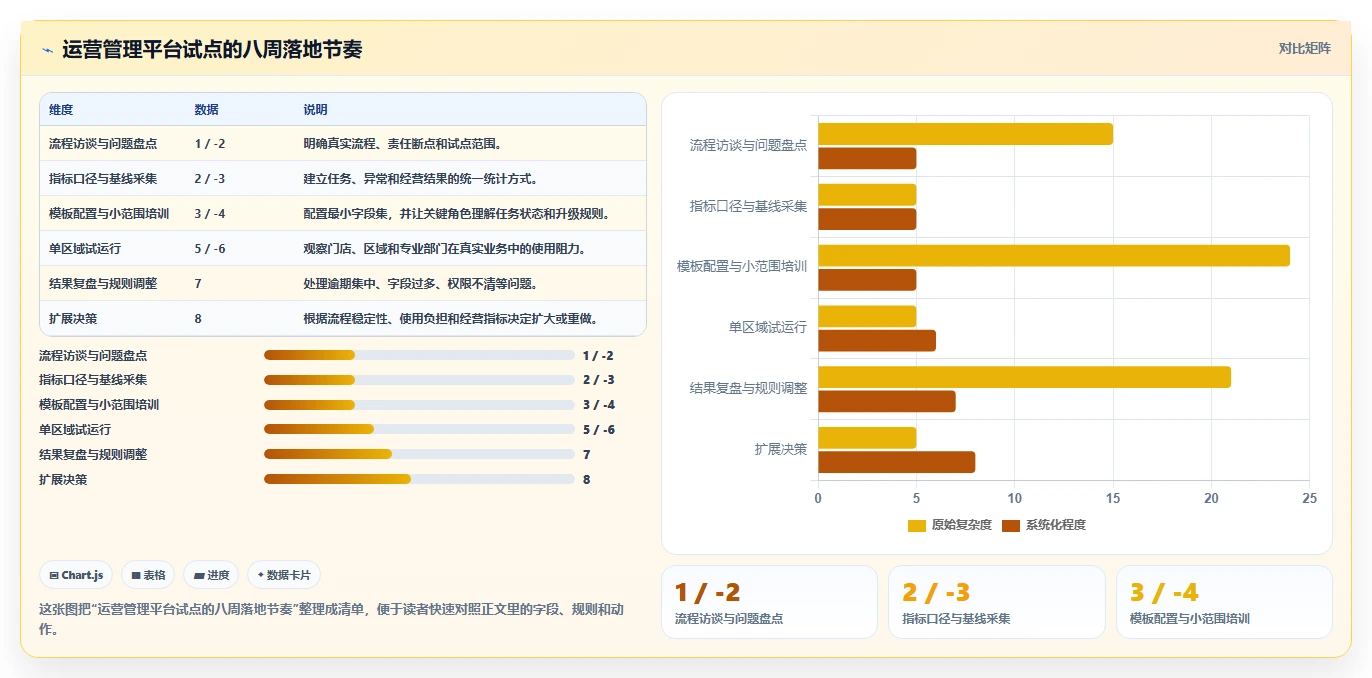Click 系统化程度 chart bar for 单区域试运行
Image resolution: width=1372 pixels, height=678 pixels.
pyautogui.click(x=877, y=341)
